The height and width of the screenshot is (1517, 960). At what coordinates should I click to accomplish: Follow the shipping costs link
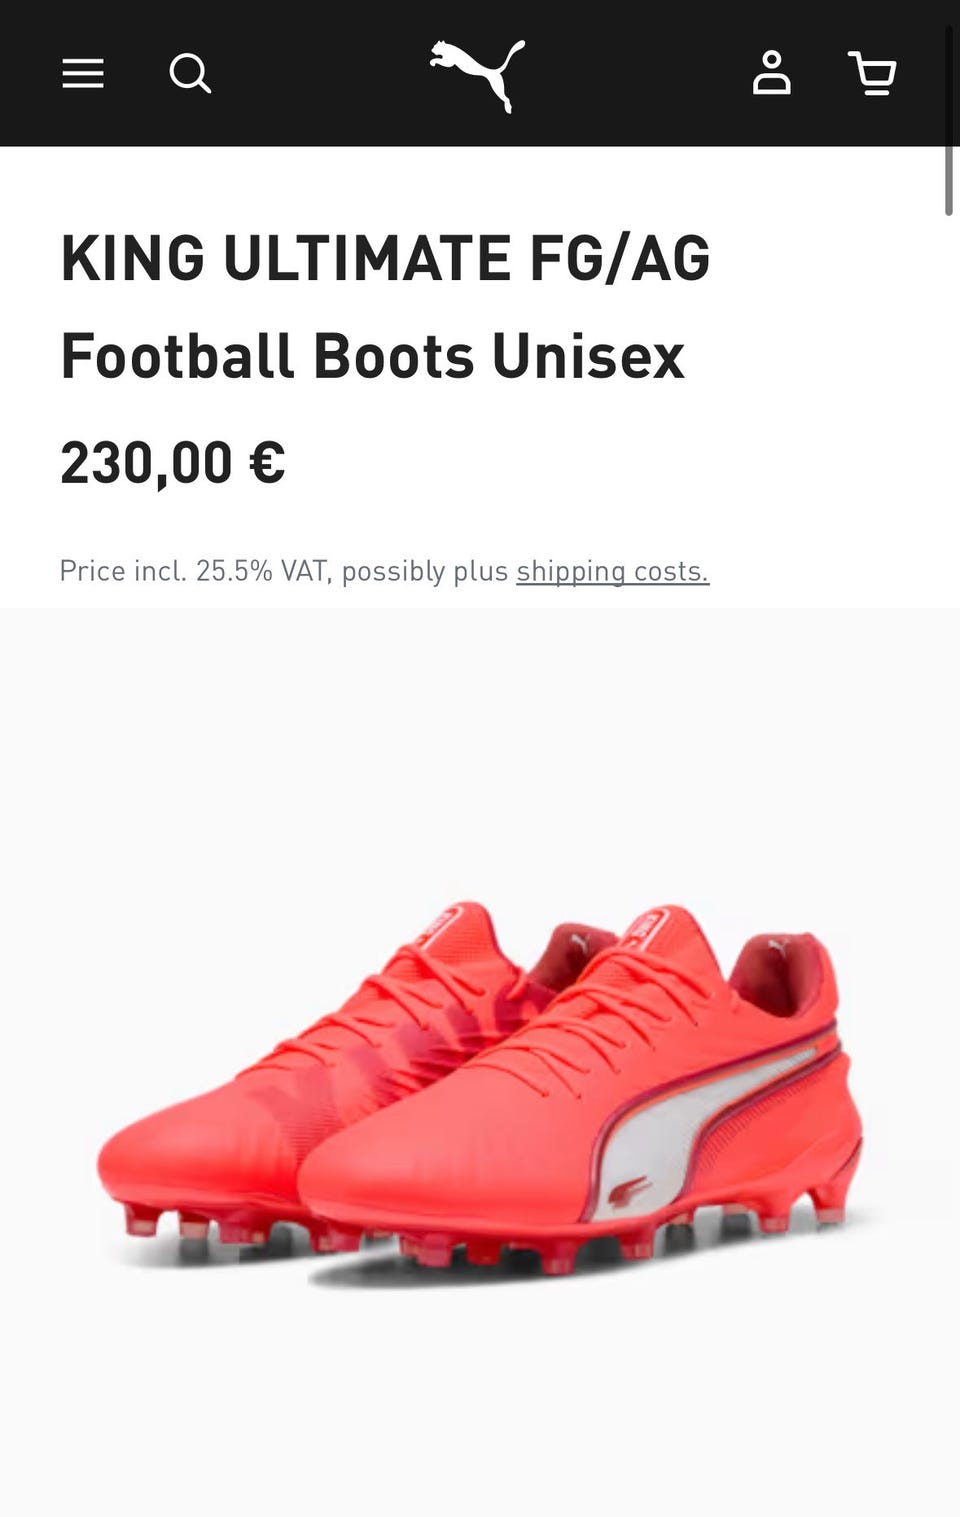pos(612,570)
